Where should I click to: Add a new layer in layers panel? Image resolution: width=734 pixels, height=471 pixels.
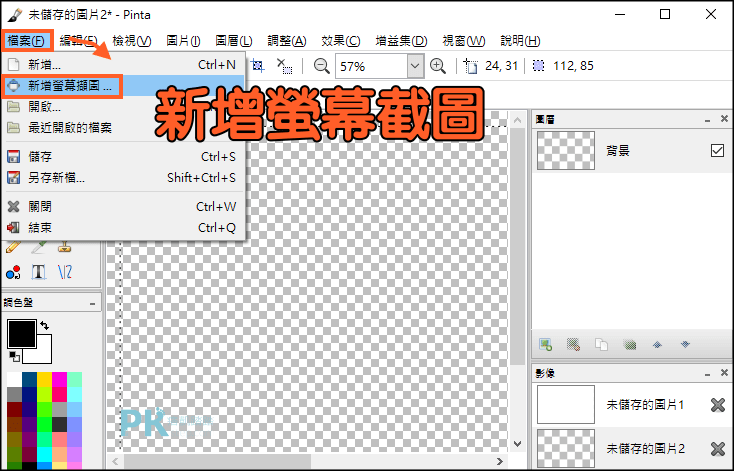[x=545, y=345]
